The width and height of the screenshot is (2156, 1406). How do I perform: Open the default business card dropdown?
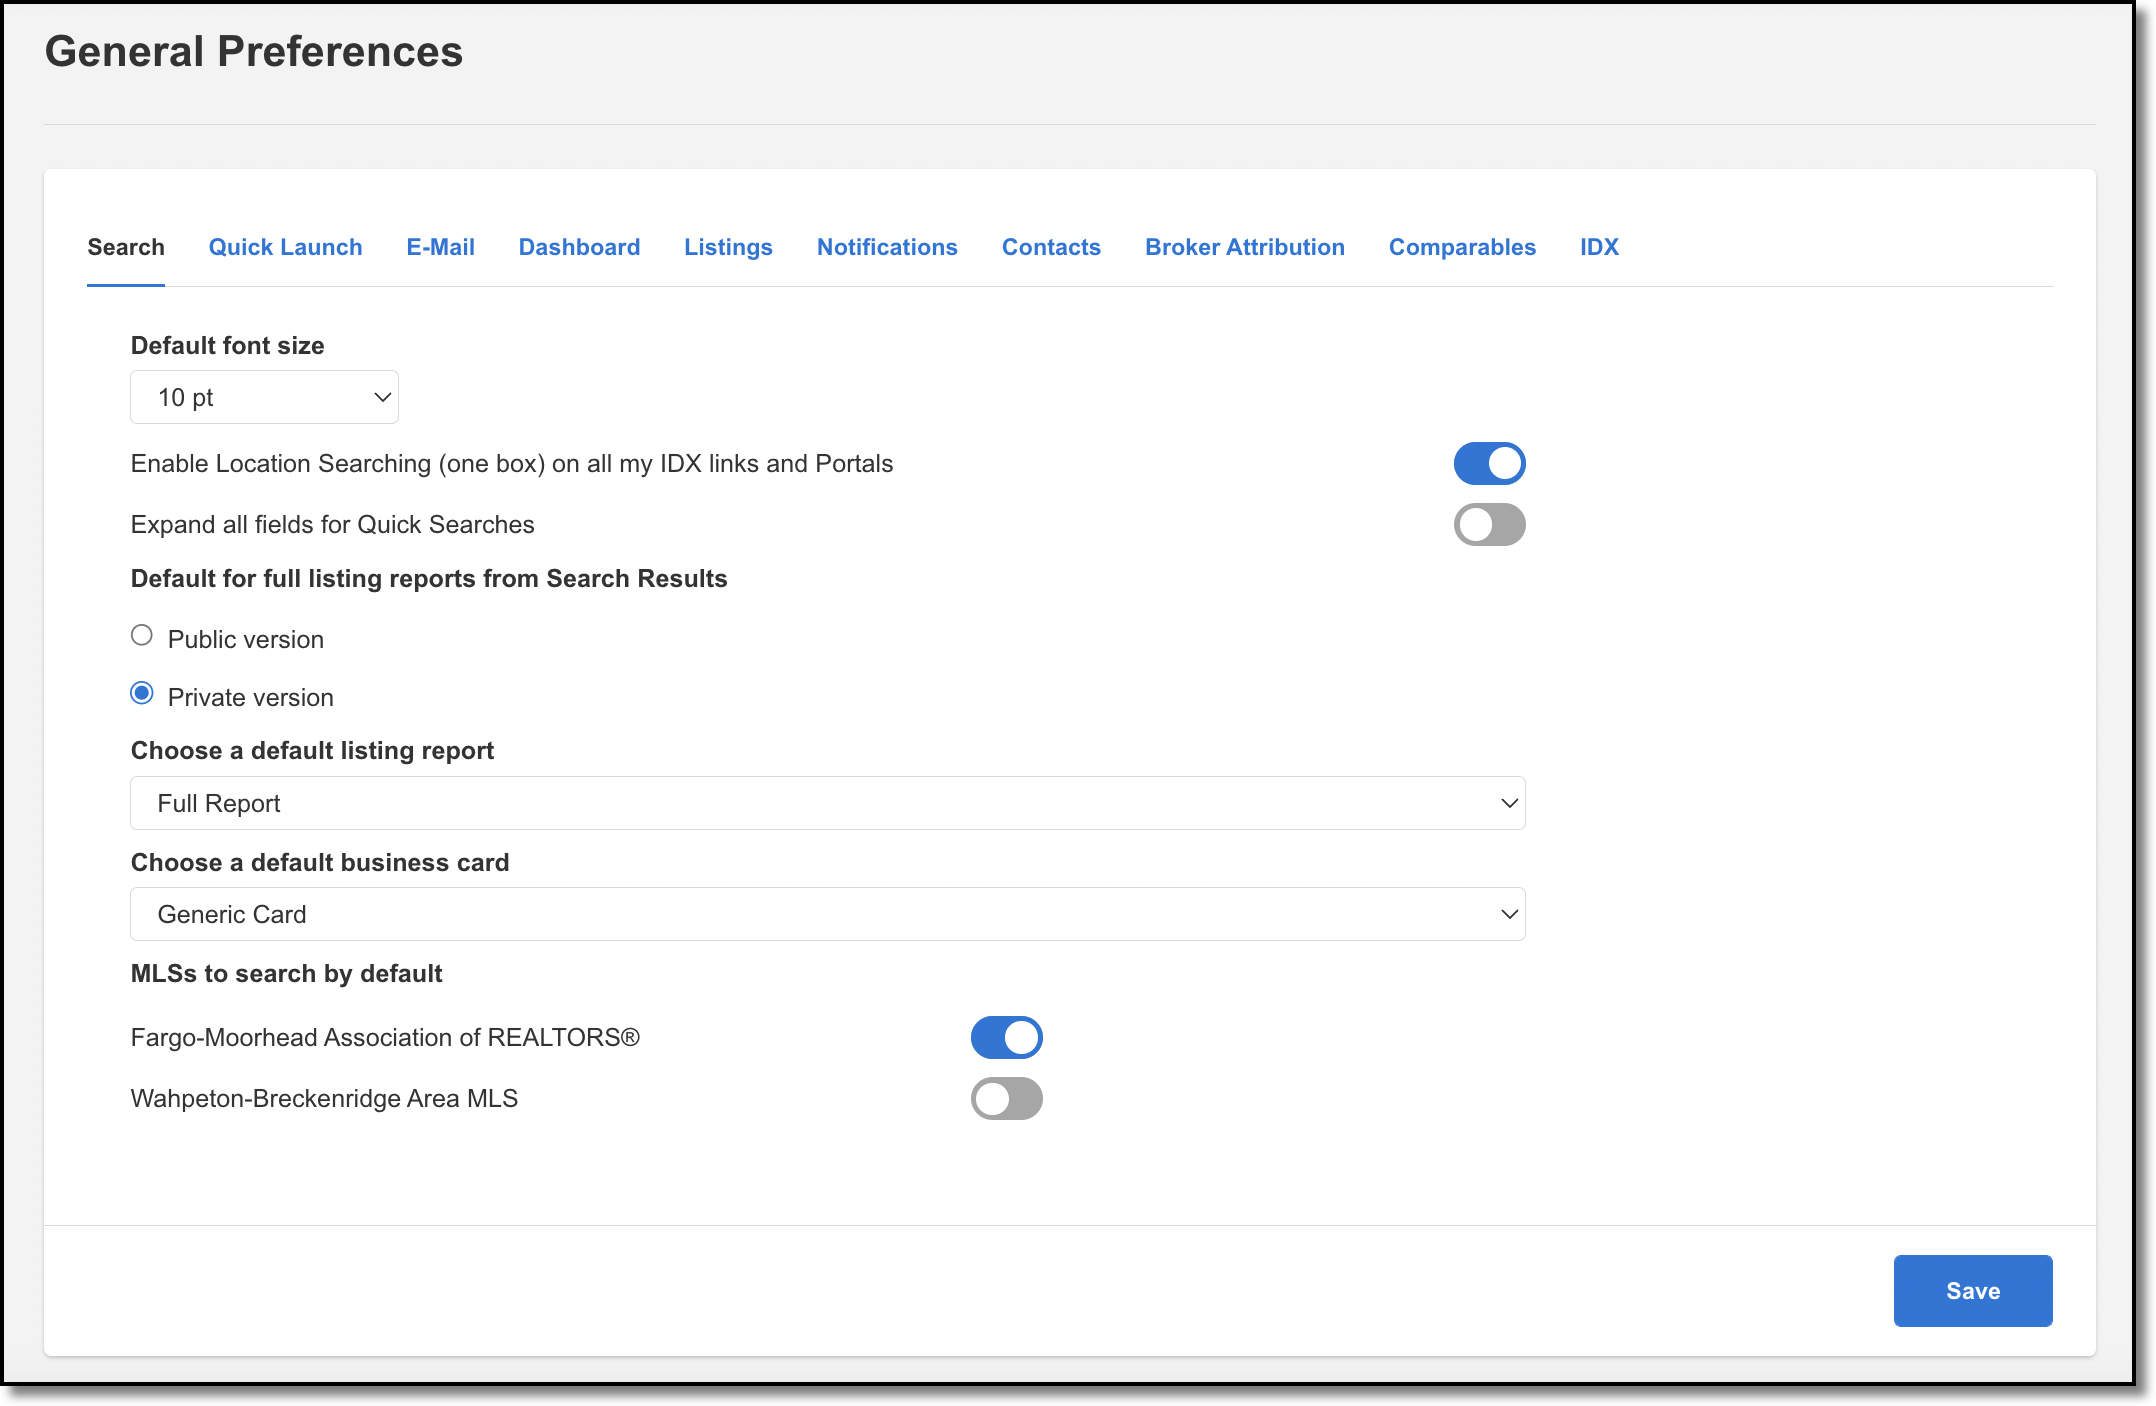pyautogui.click(x=828, y=914)
